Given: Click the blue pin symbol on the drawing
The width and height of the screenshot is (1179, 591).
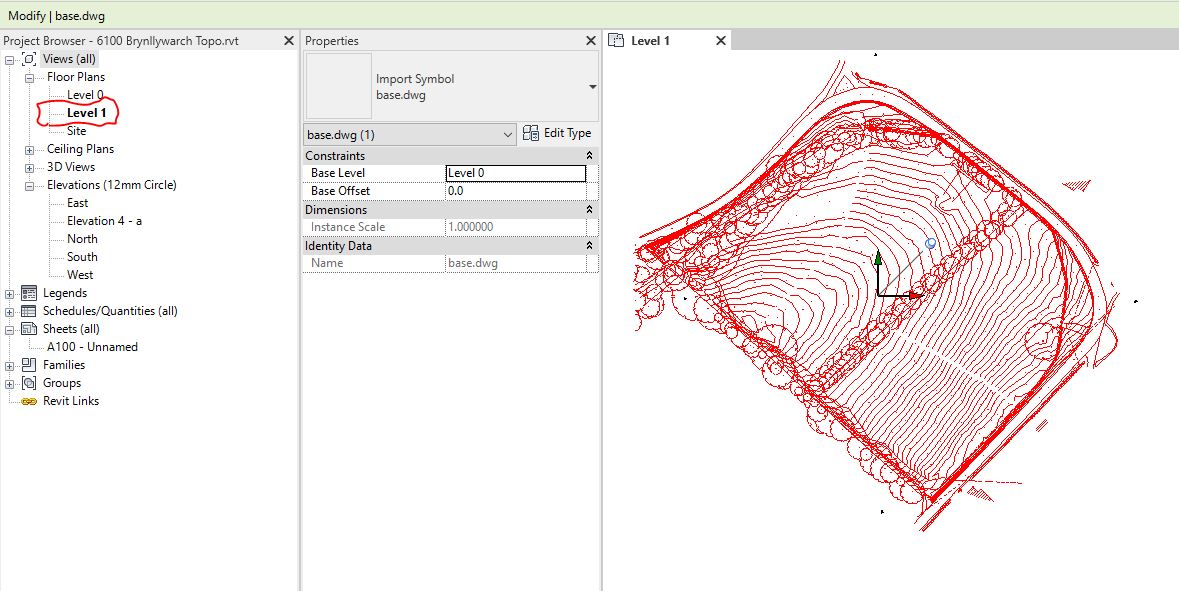Looking at the screenshot, I should (930, 244).
